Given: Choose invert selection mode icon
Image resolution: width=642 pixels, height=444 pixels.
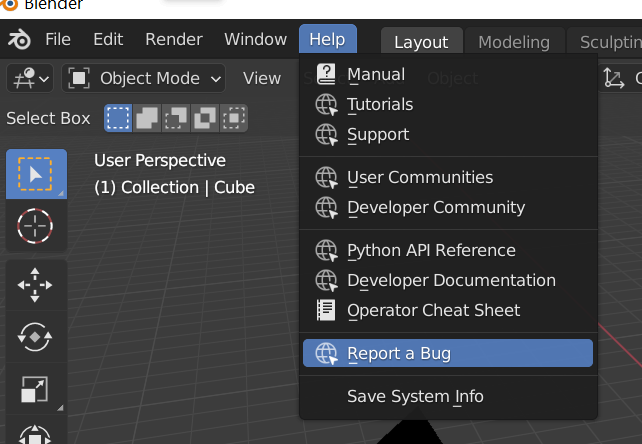Looking at the screenshot, I should click(x=205, y=118).
